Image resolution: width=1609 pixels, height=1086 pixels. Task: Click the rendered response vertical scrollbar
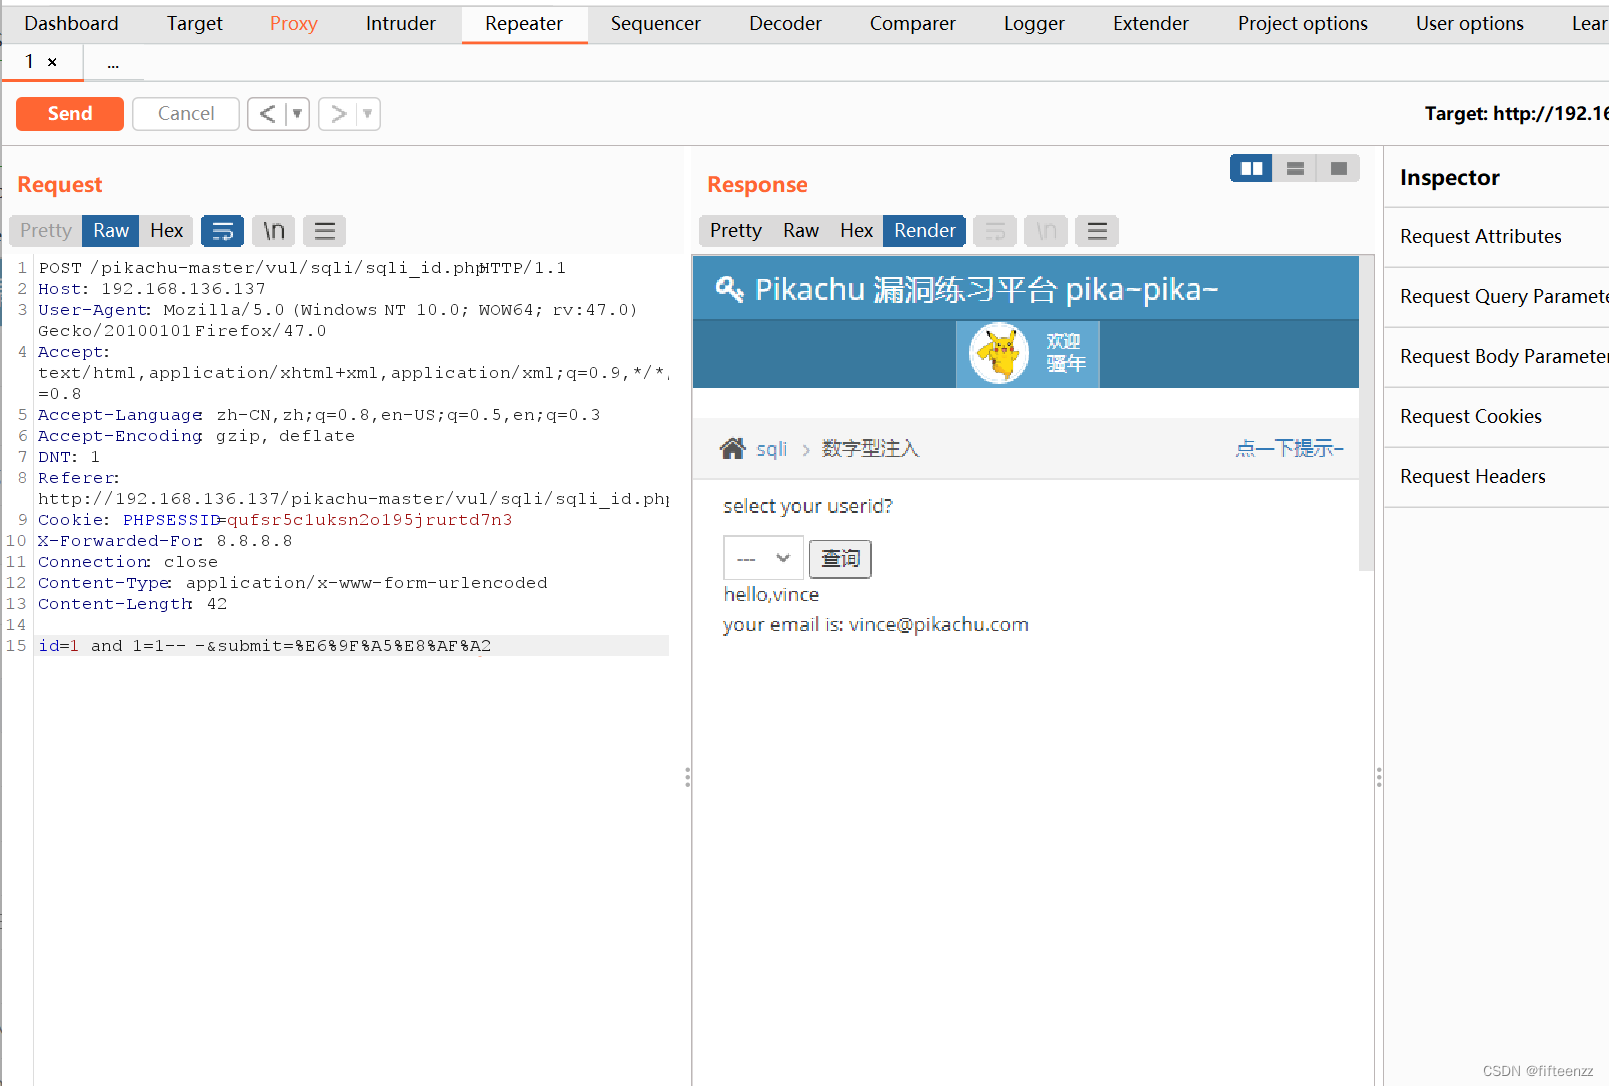point(1366,413)
